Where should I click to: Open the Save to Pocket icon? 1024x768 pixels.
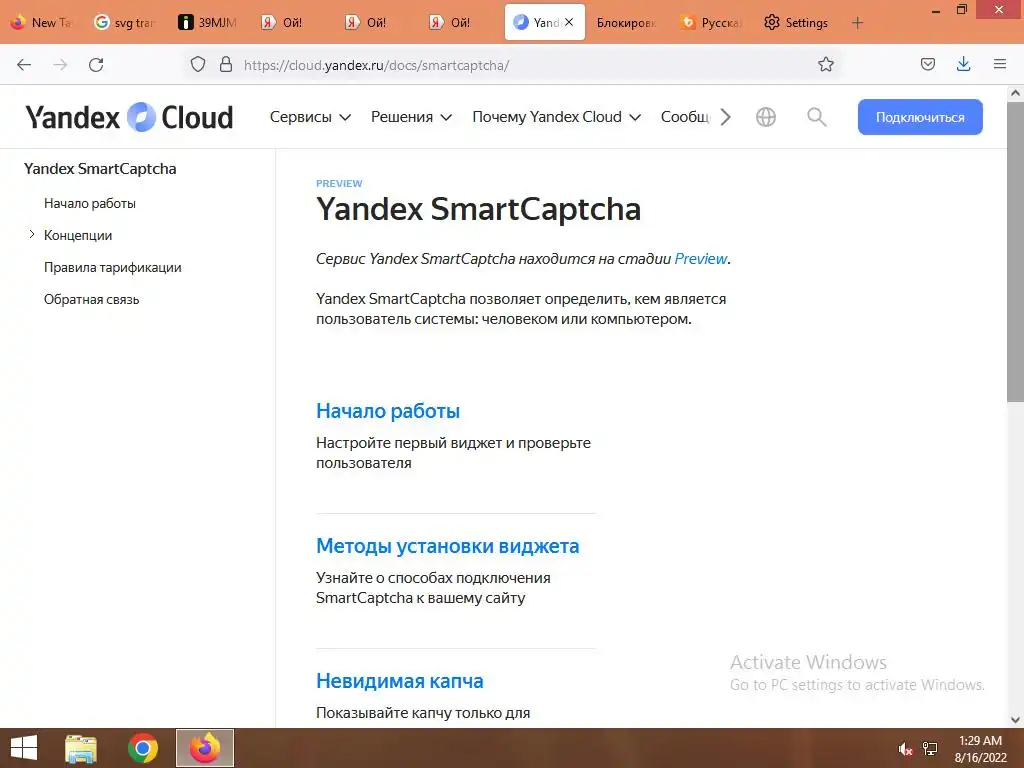pyautogui.click(x=927, y=64)
